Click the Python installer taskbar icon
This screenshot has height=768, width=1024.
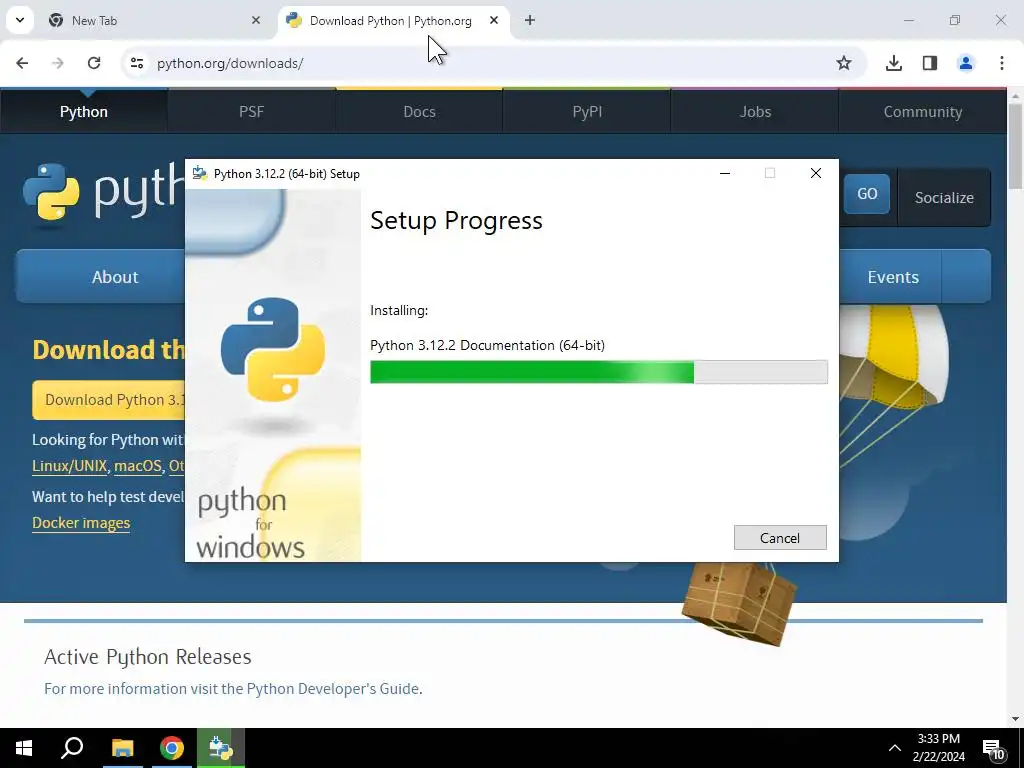221,748
